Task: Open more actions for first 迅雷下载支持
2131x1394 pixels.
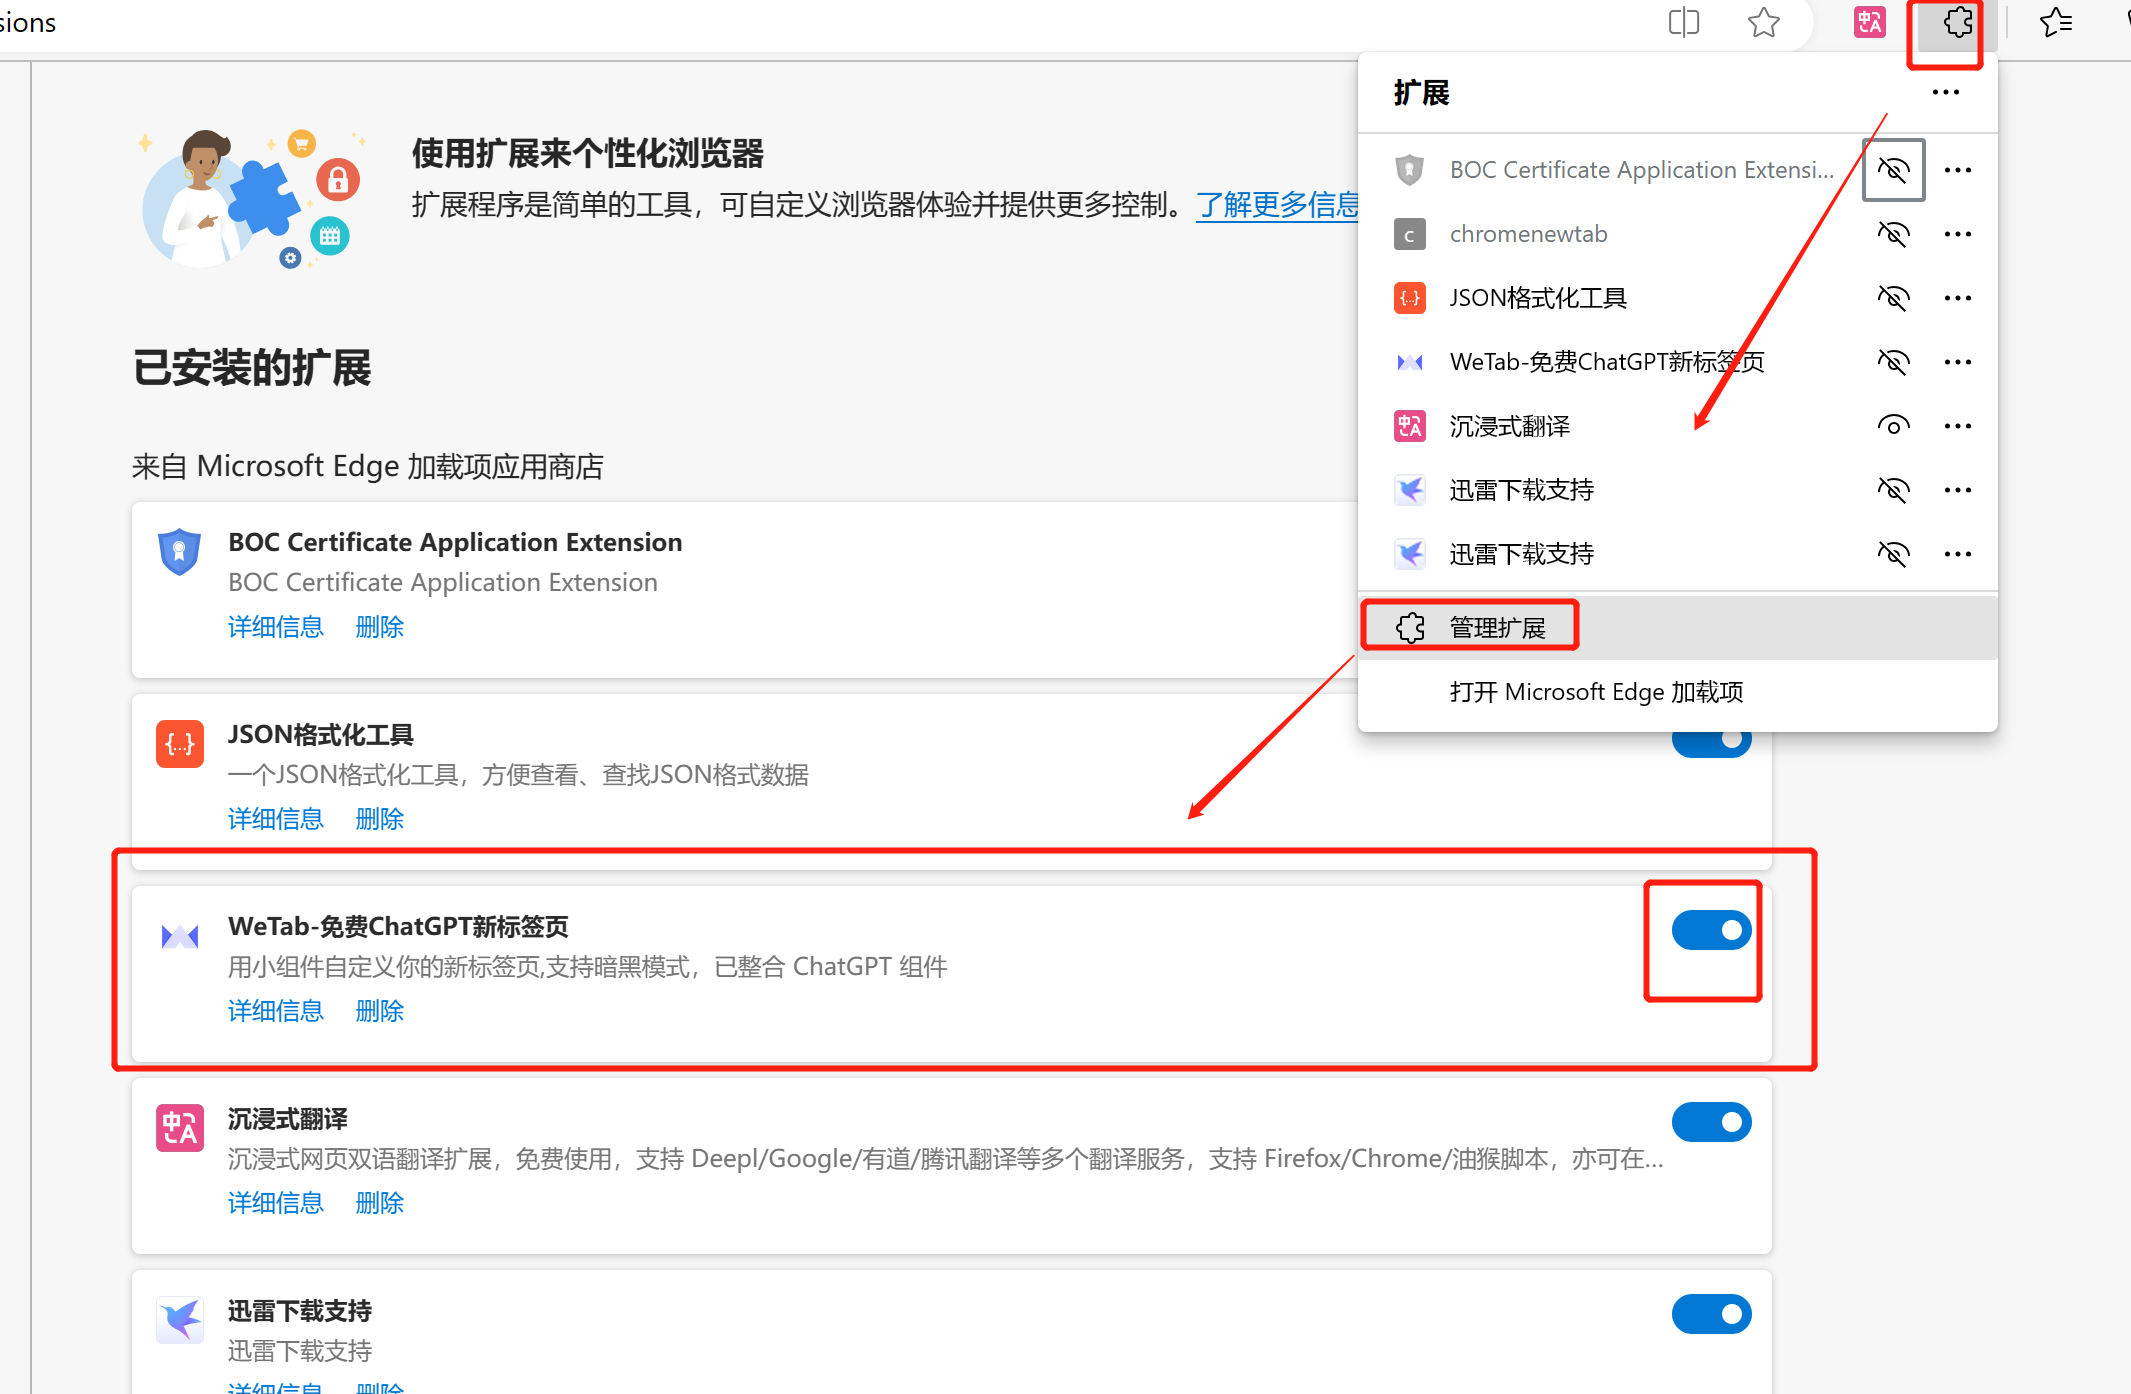Action: [x=1958, y=490]
